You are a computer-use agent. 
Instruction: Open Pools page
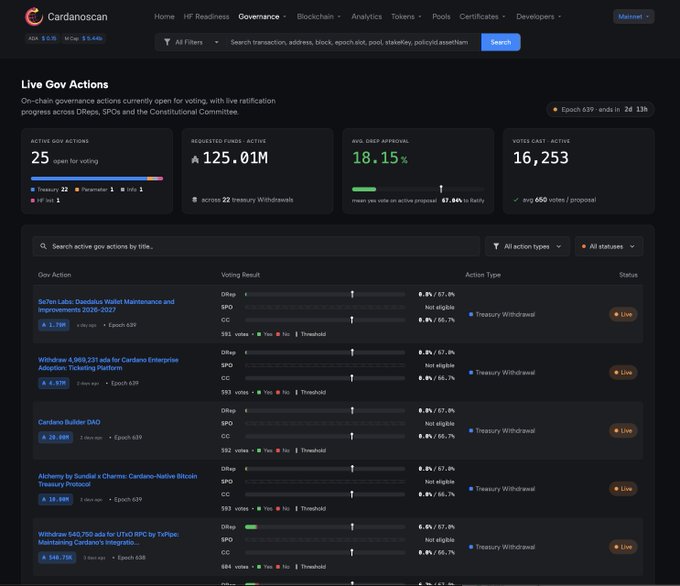[x=441, y=16]
